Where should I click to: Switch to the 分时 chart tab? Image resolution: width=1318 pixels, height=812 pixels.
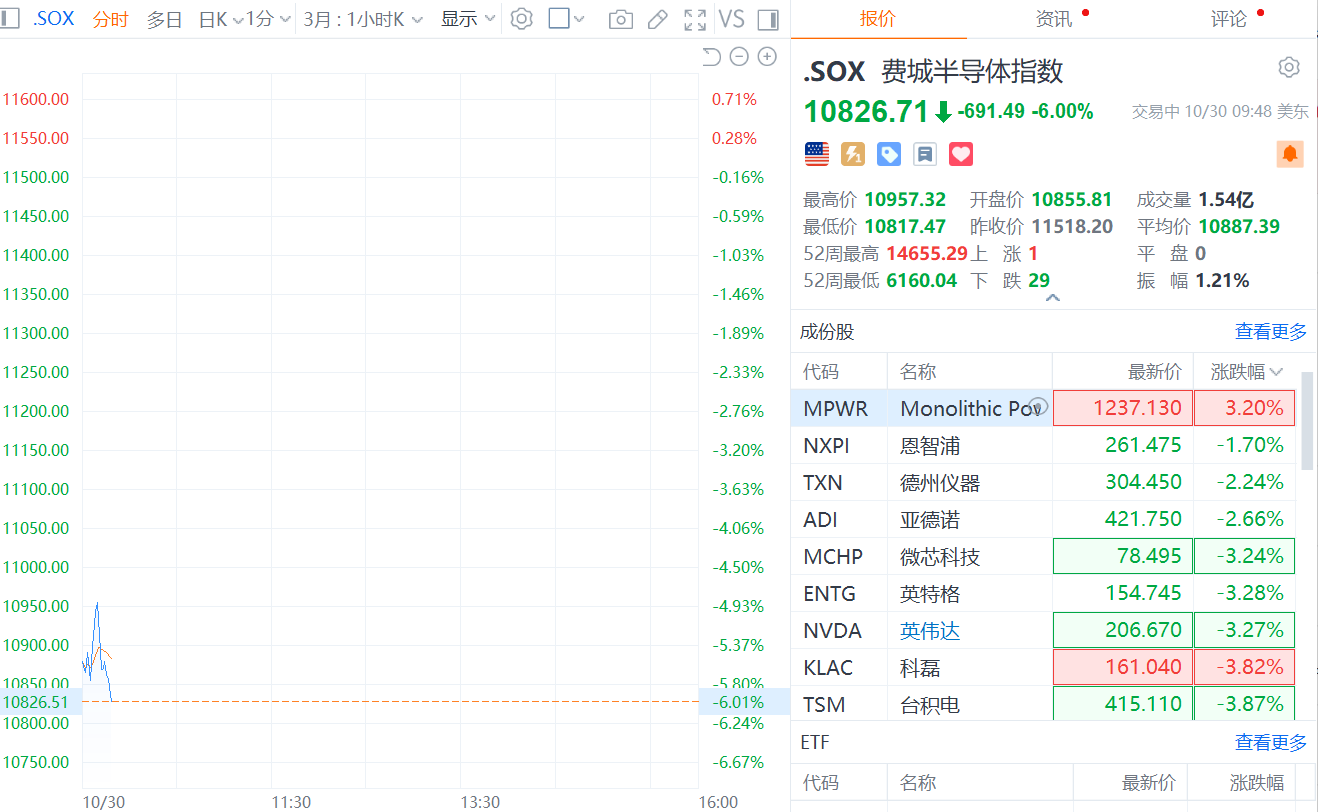tap(111, 19)
